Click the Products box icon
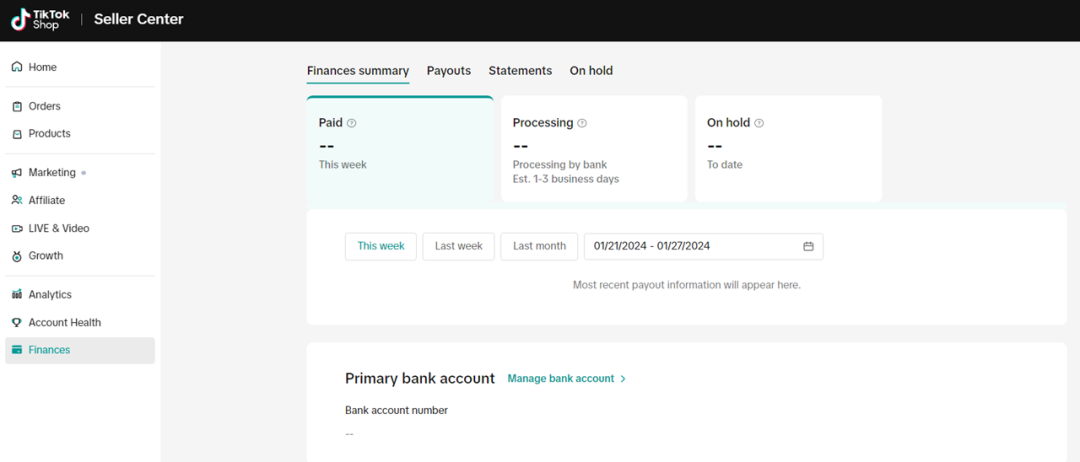 [17, 134]
